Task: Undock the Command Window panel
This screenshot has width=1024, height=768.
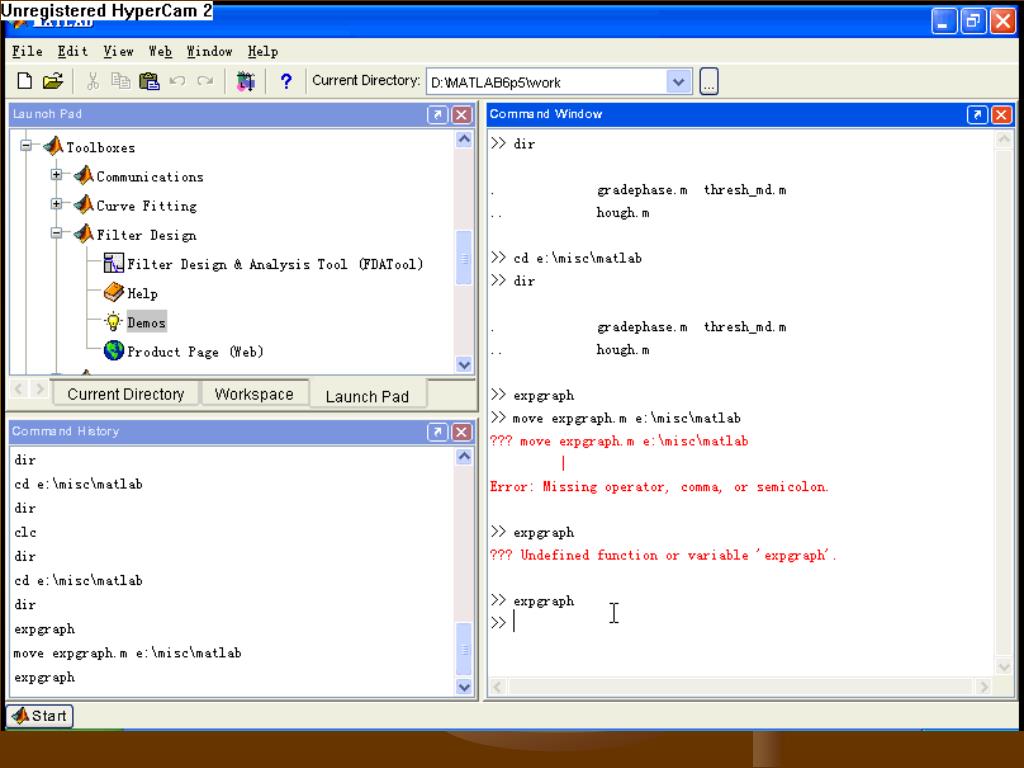Action: [977, 115]
